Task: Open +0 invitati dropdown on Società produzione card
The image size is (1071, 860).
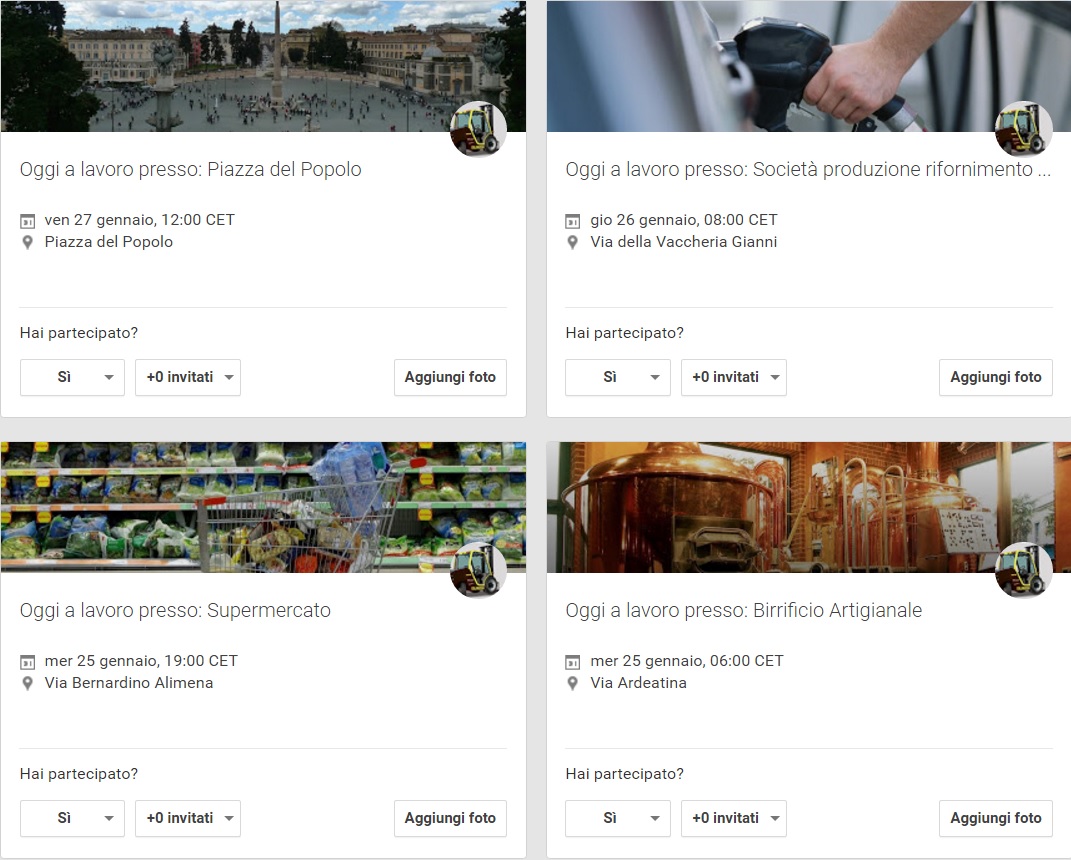Action: tap(734, 377)
